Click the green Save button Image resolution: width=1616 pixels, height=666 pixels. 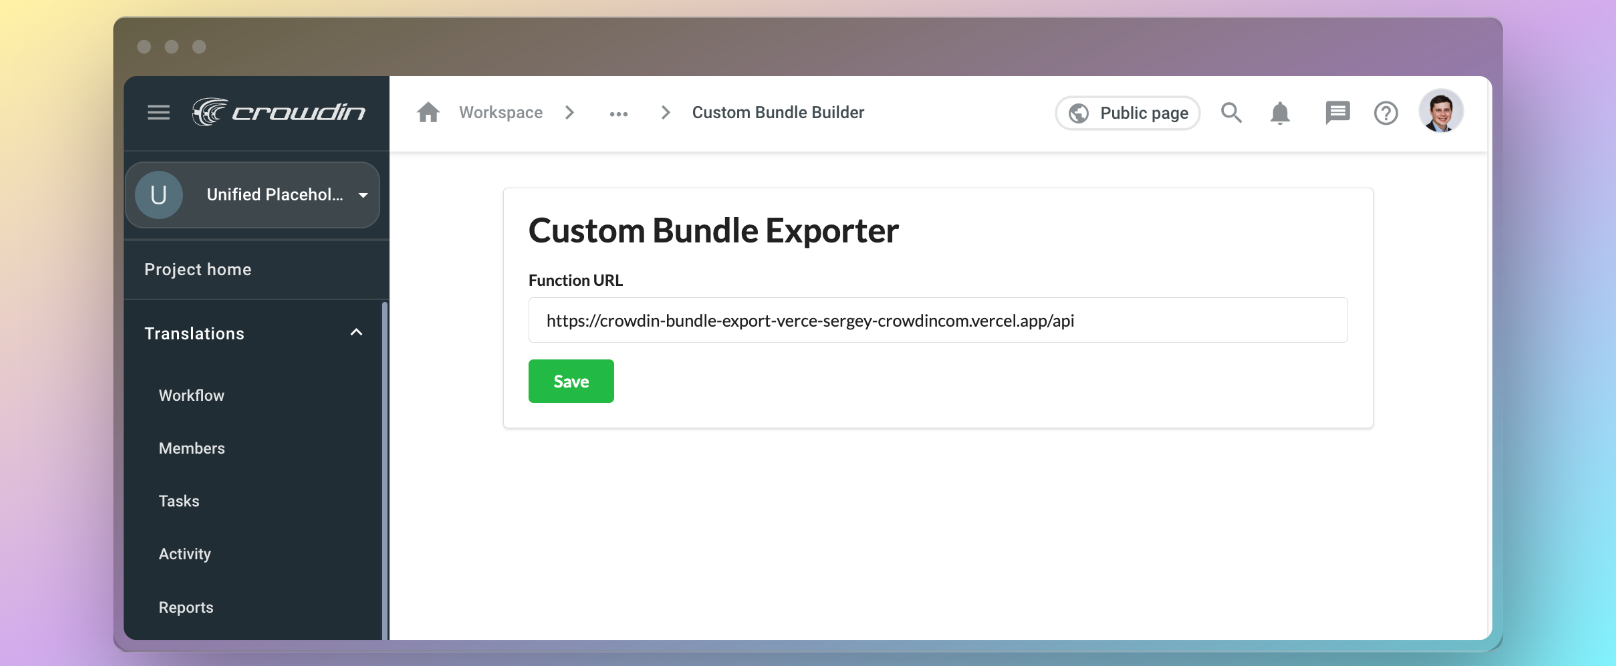click(x=571, y=381)
